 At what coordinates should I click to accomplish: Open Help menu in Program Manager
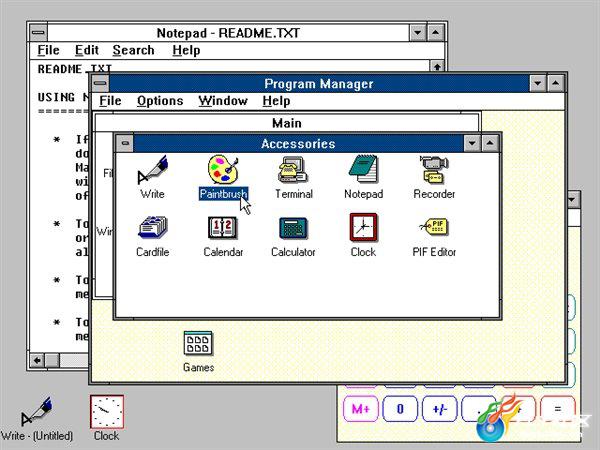(x=276, y=101)
